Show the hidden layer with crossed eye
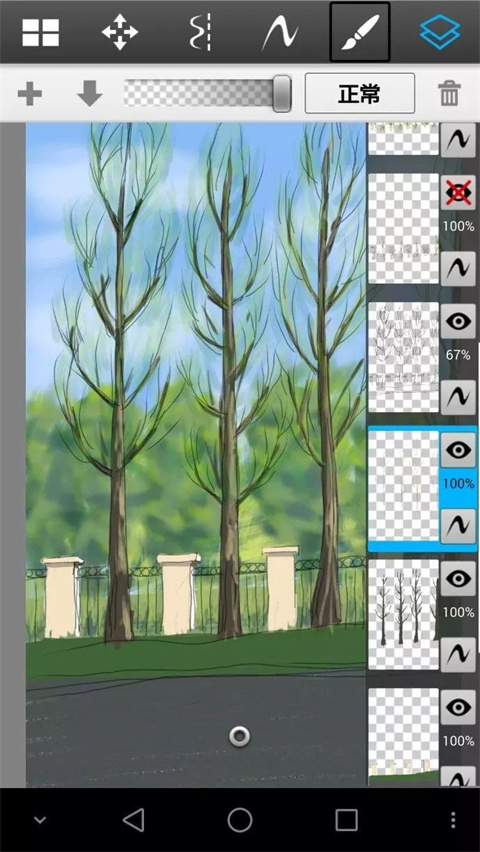The width and height of the screenshot is (480, 852). pos(458,192)
